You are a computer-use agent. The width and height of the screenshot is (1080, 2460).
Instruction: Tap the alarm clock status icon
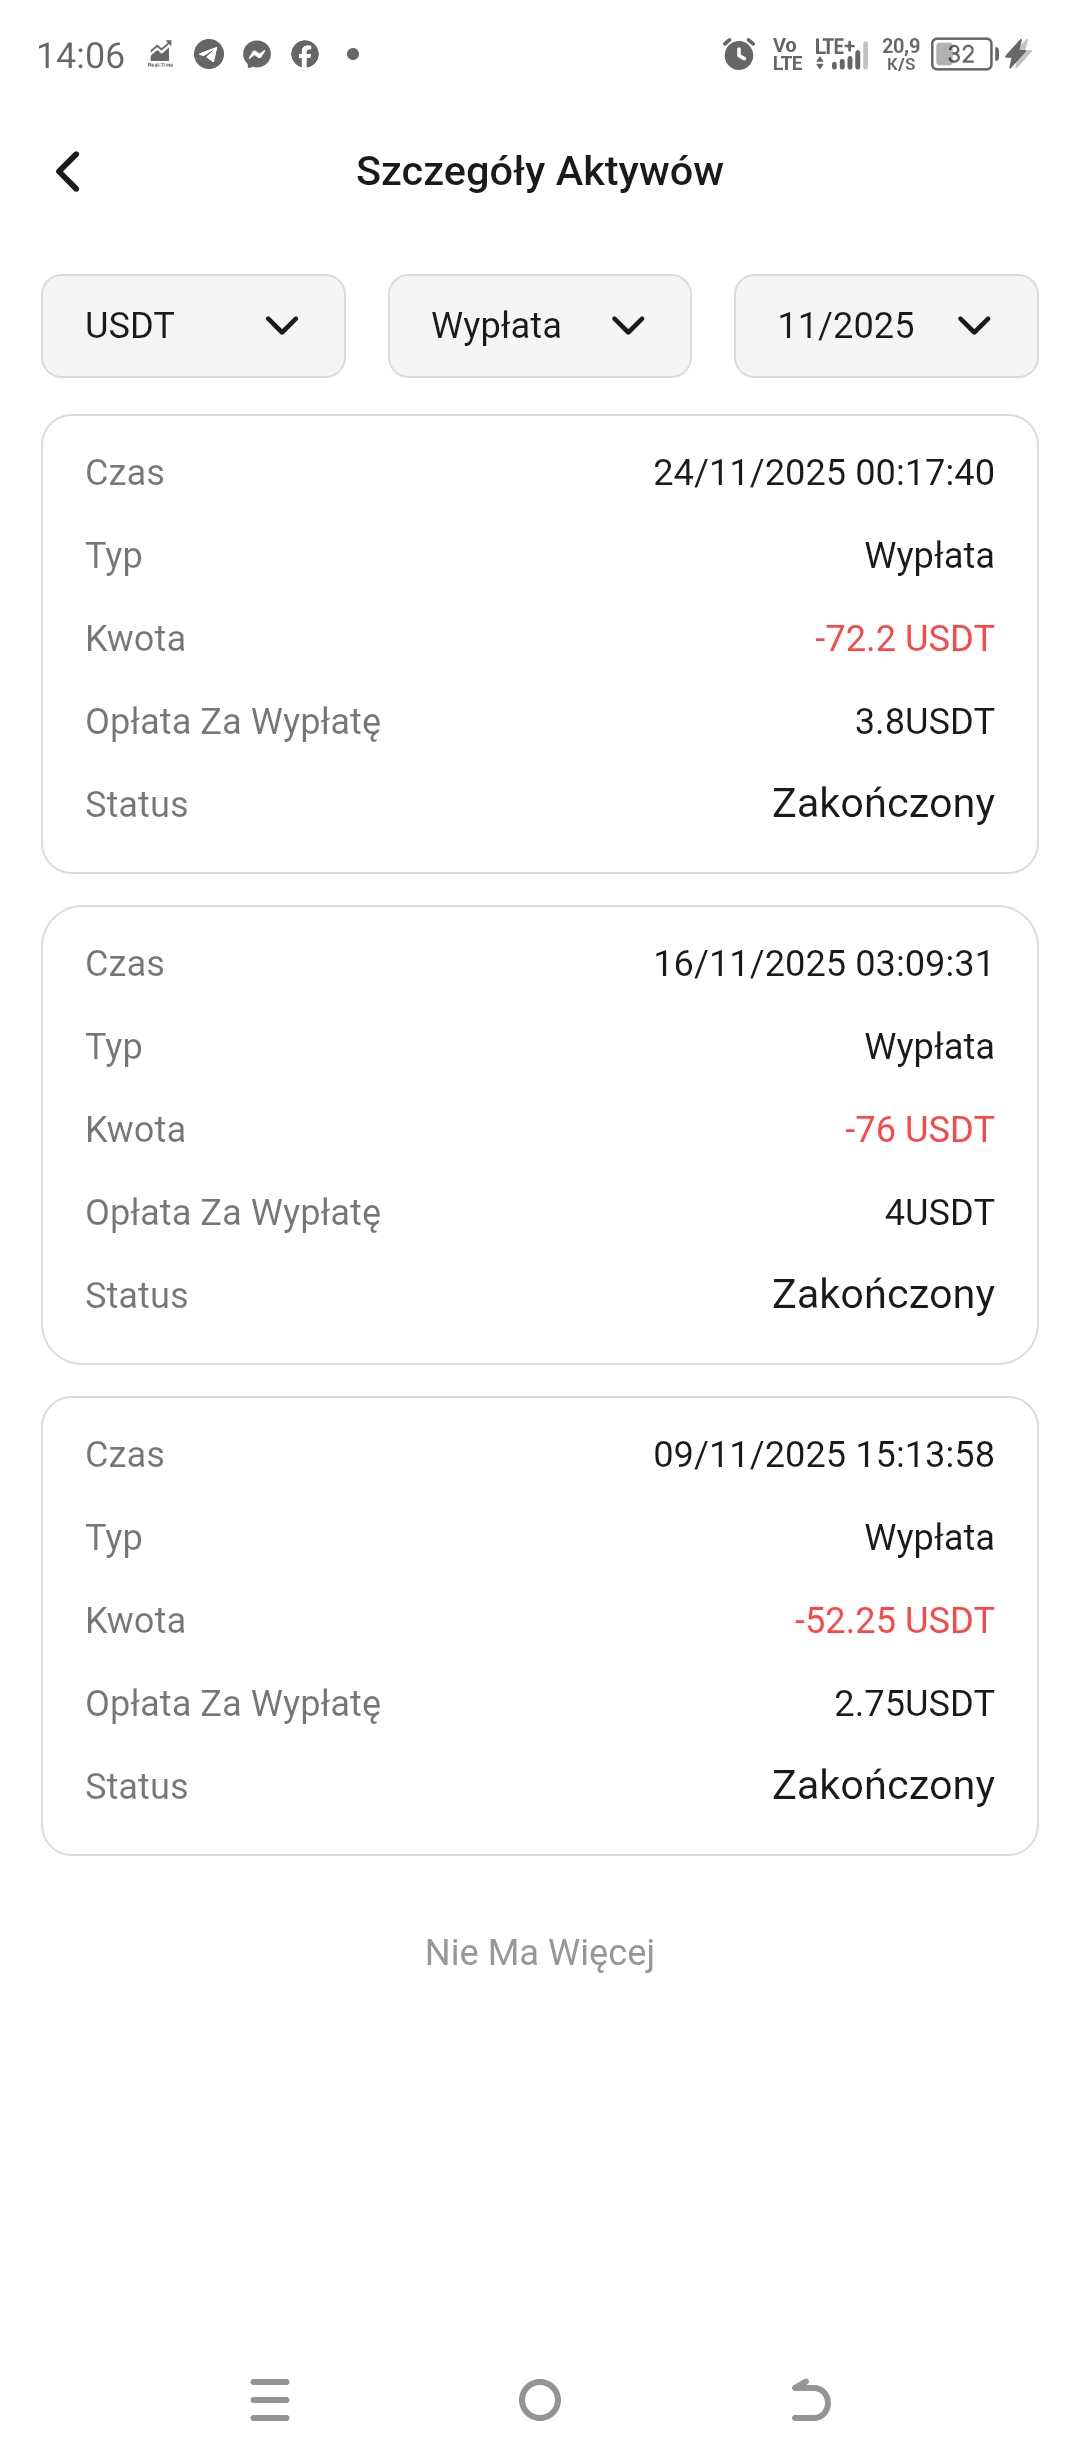click(739, 54)
